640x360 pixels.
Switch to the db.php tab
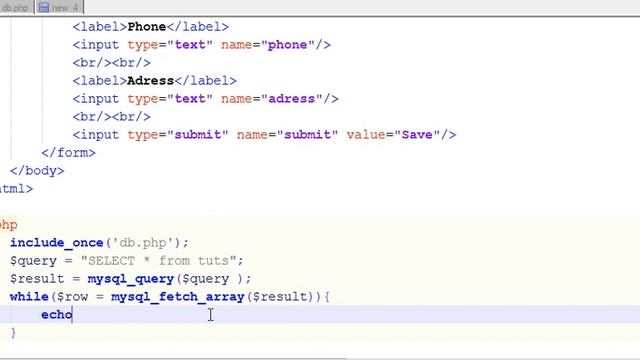[16, 7]
